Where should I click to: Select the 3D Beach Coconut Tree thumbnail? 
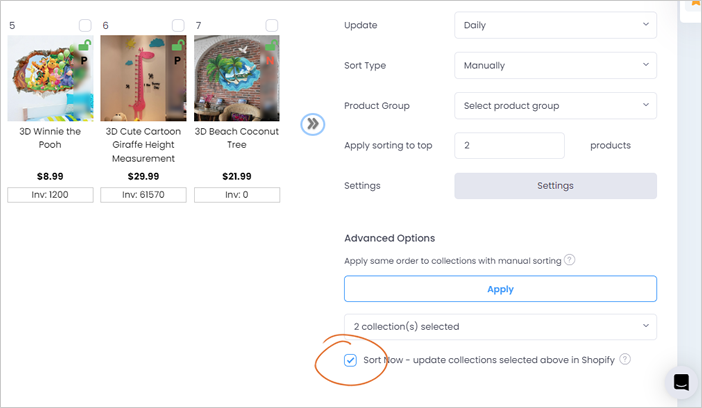click(x=236, y=78)
